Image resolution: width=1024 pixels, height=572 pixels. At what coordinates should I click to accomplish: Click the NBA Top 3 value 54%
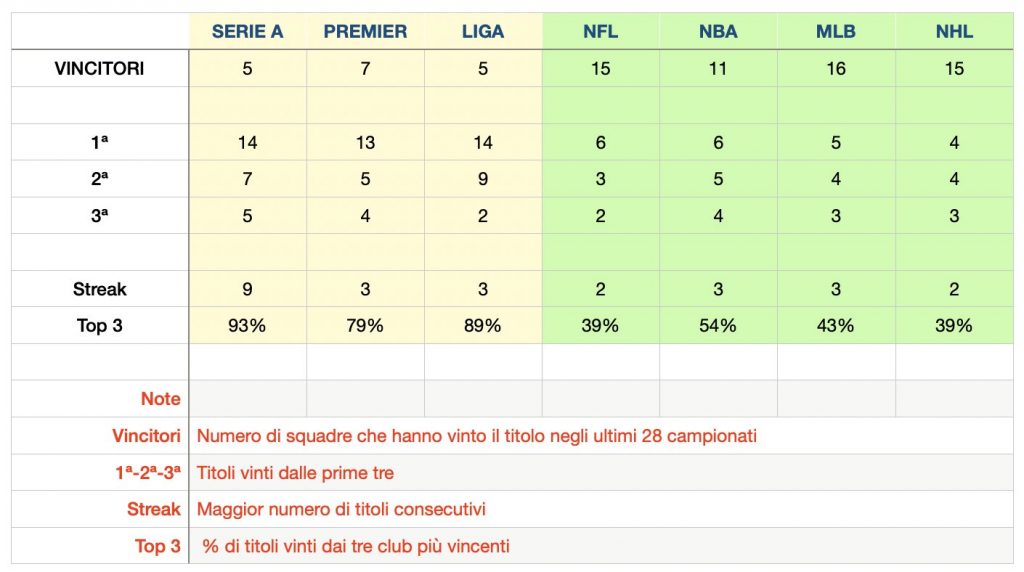(x=718, y=326)
